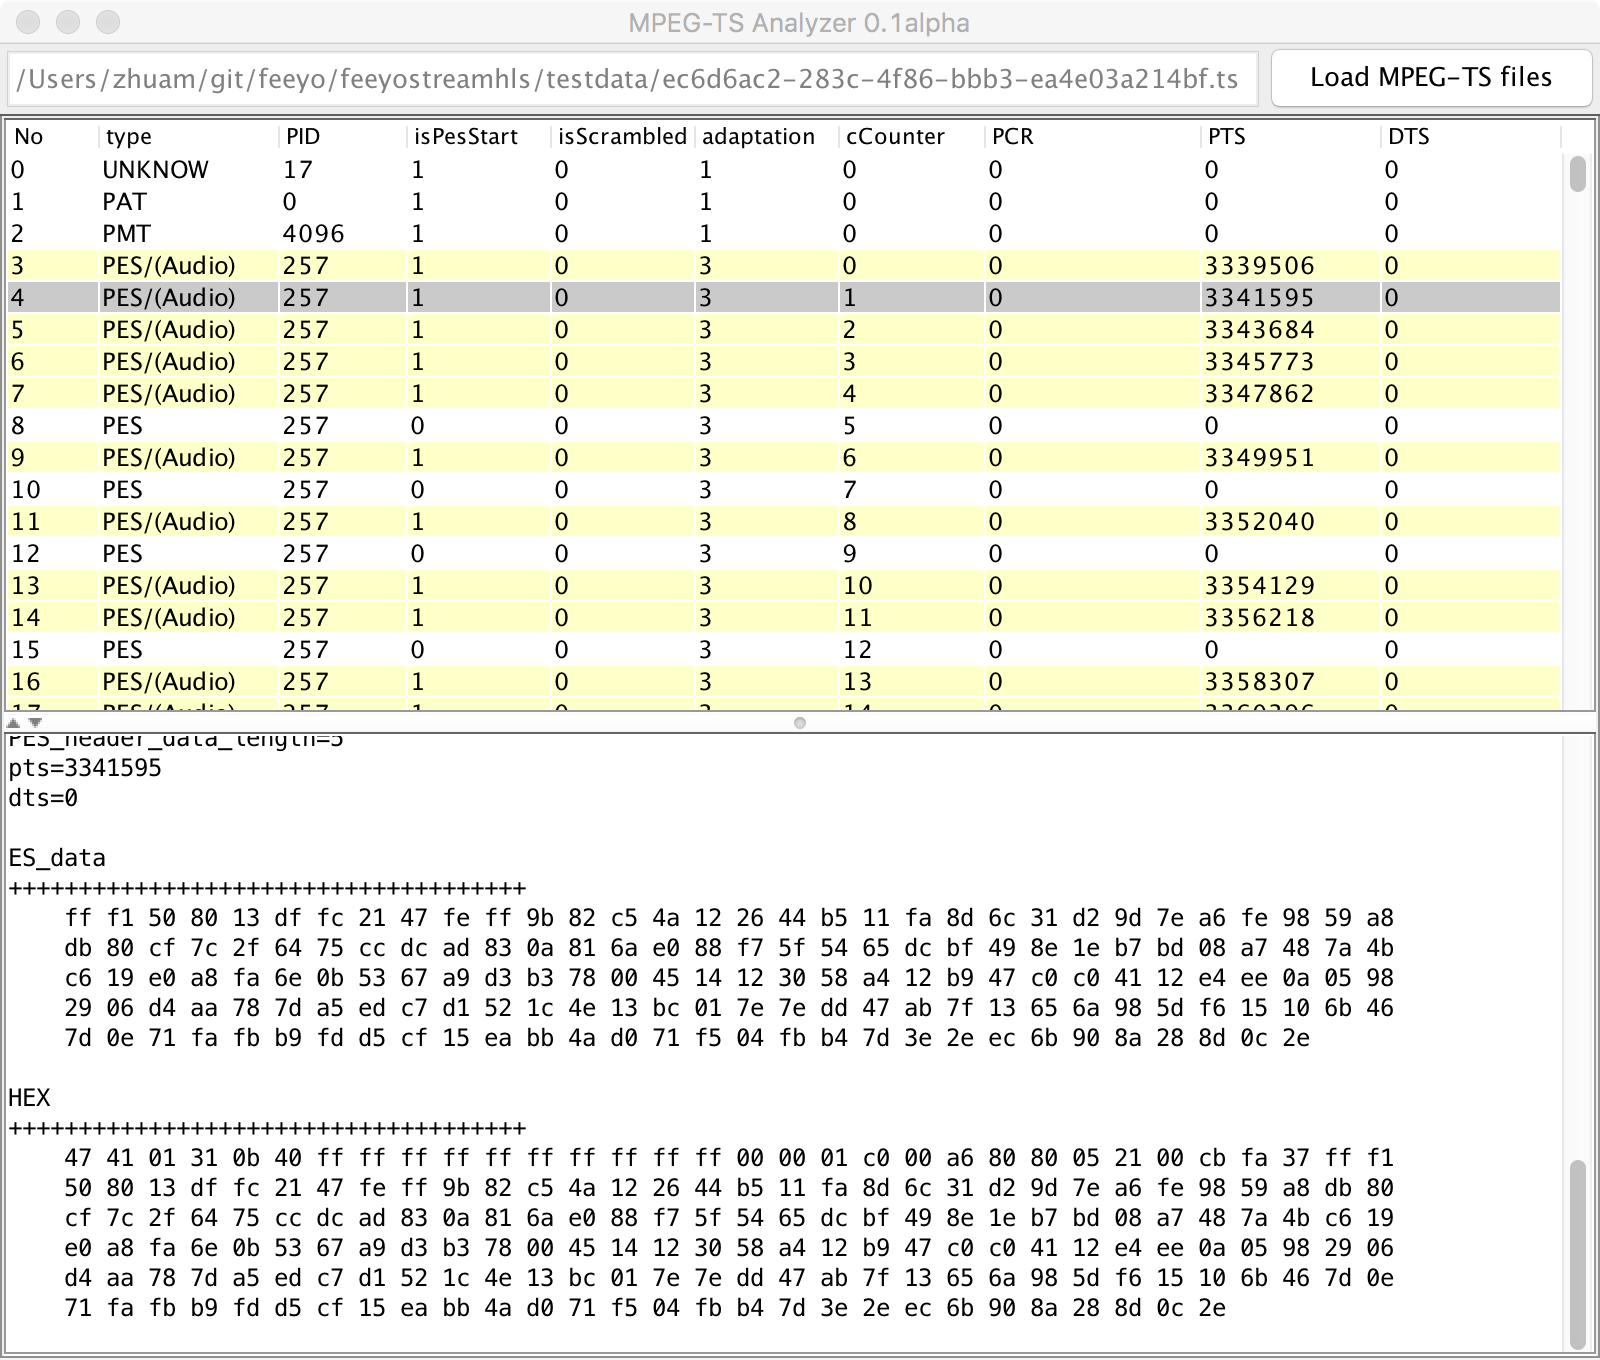This screenshot has height=1360, width=1600.
Task: Close the MPEG-TS Analyzer window
Action: pos(29,22)
